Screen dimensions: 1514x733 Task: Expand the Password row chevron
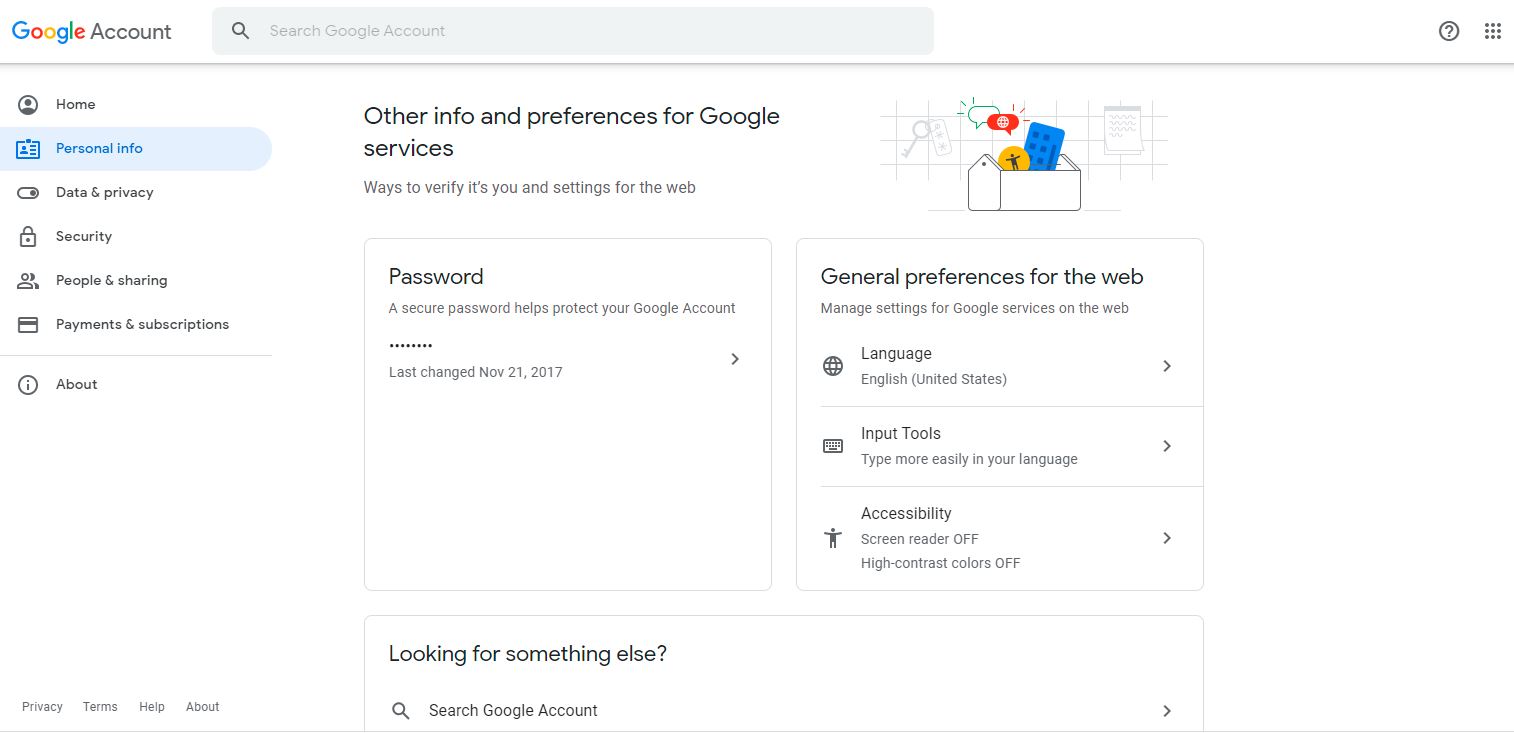(x=735, y=359)
